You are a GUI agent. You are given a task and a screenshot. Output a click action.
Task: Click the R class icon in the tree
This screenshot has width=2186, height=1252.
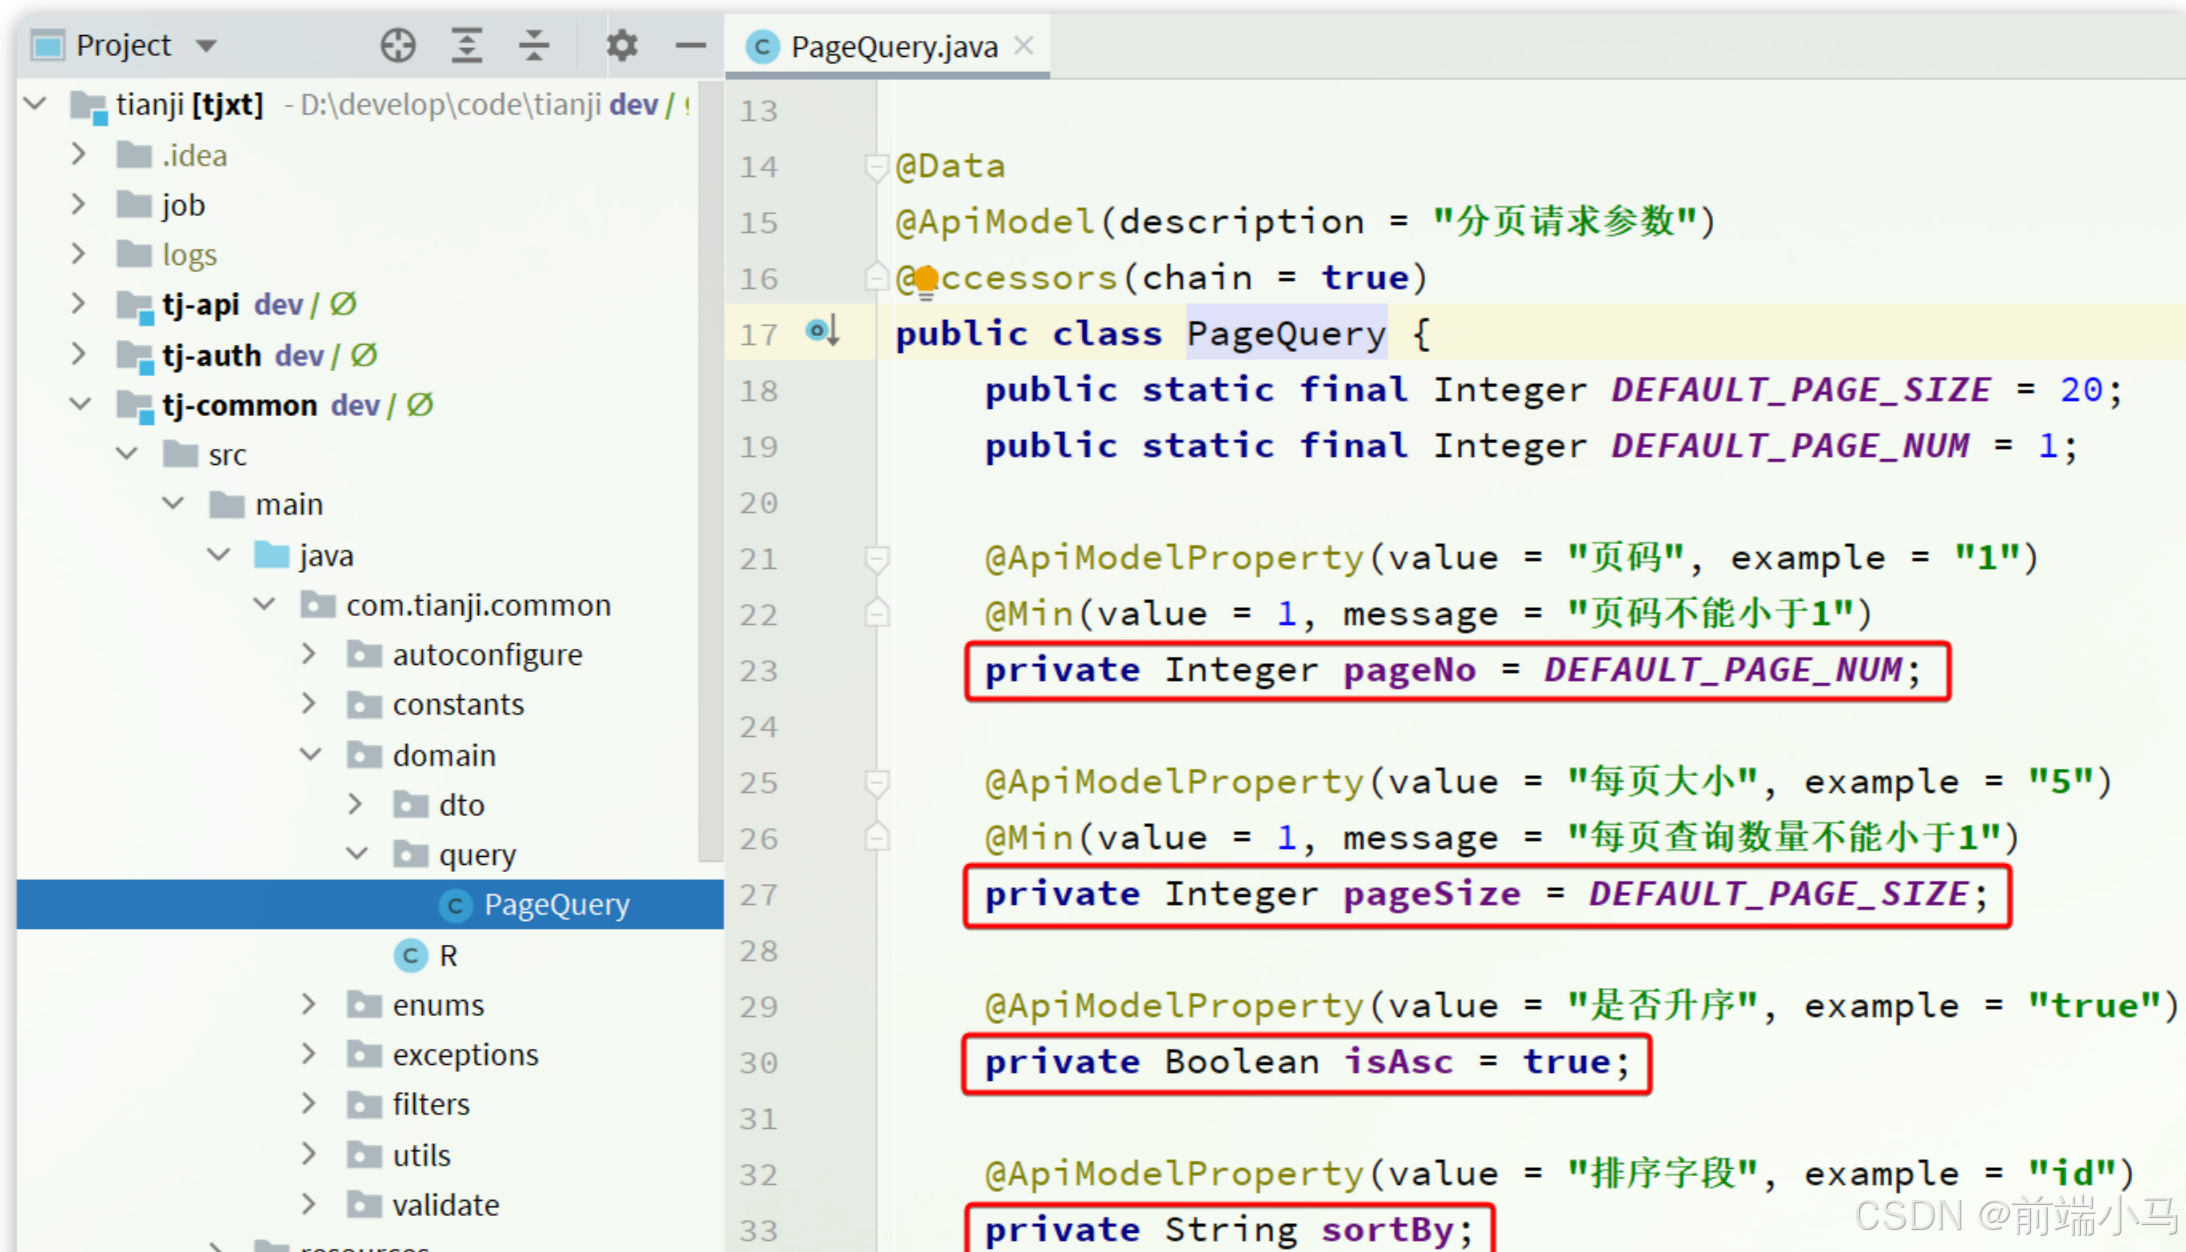tap(410, 955)
